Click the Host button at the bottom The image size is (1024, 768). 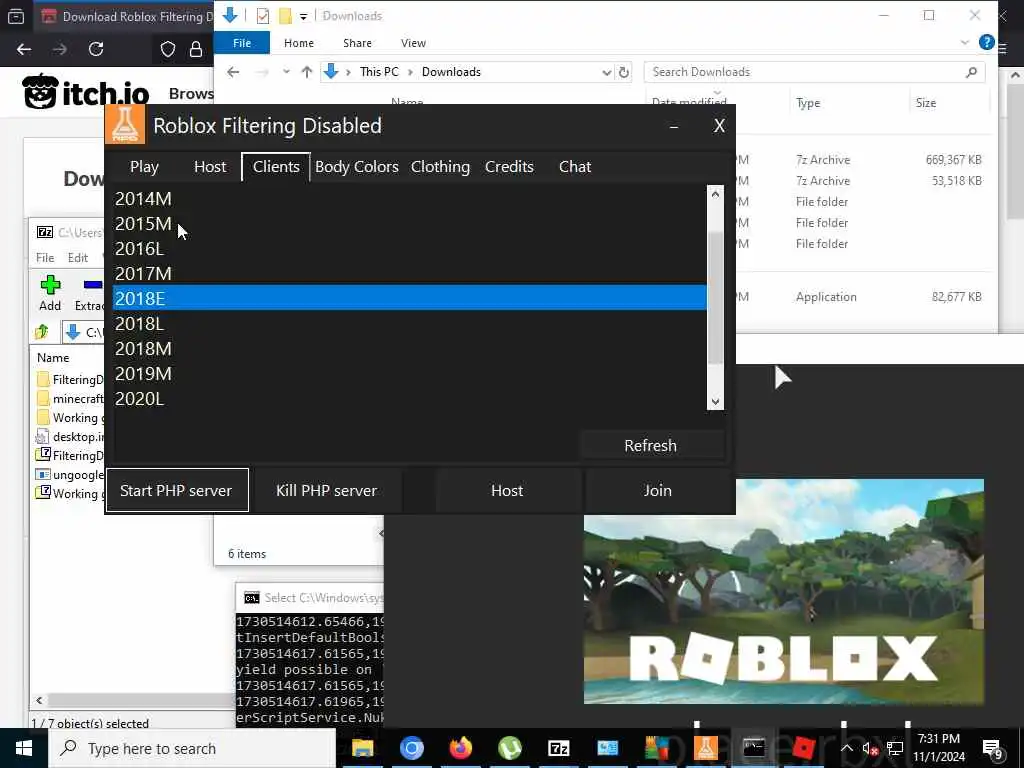(507, 490)
